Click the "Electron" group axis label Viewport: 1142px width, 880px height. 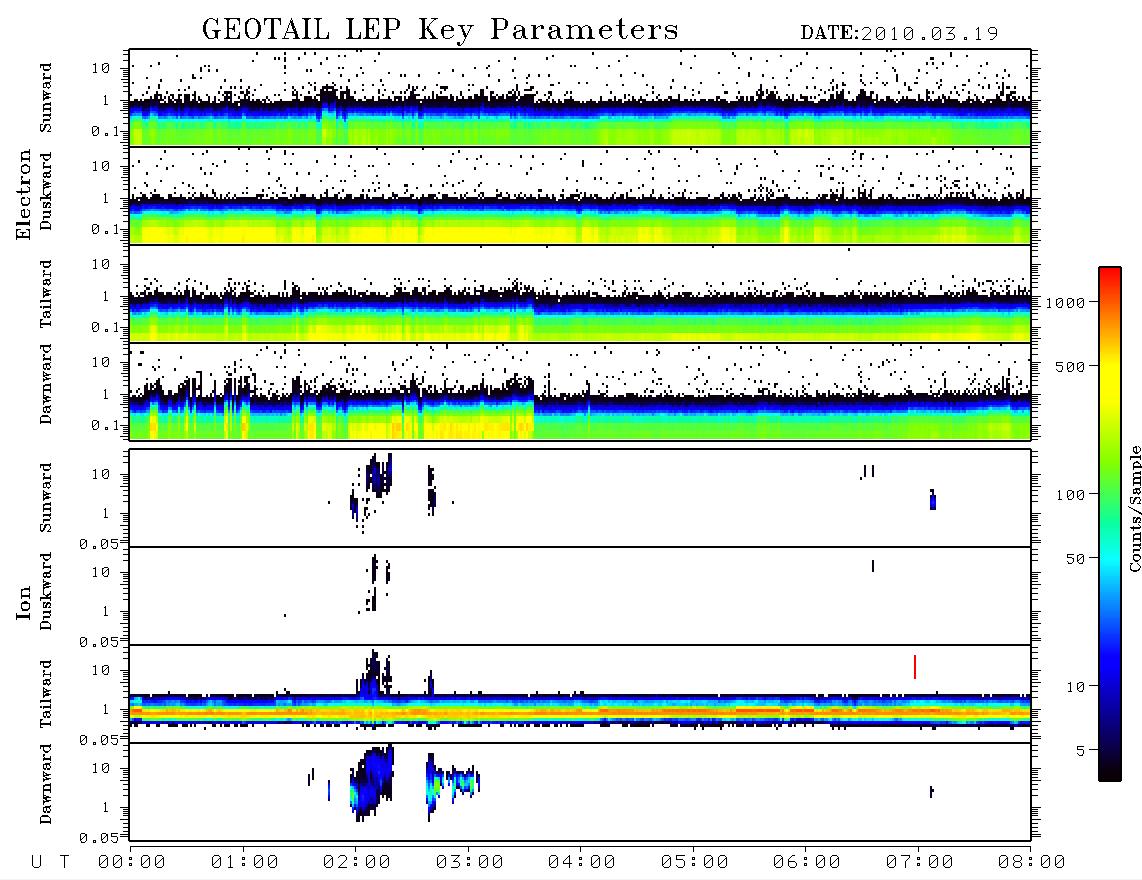tap(23, 194)
